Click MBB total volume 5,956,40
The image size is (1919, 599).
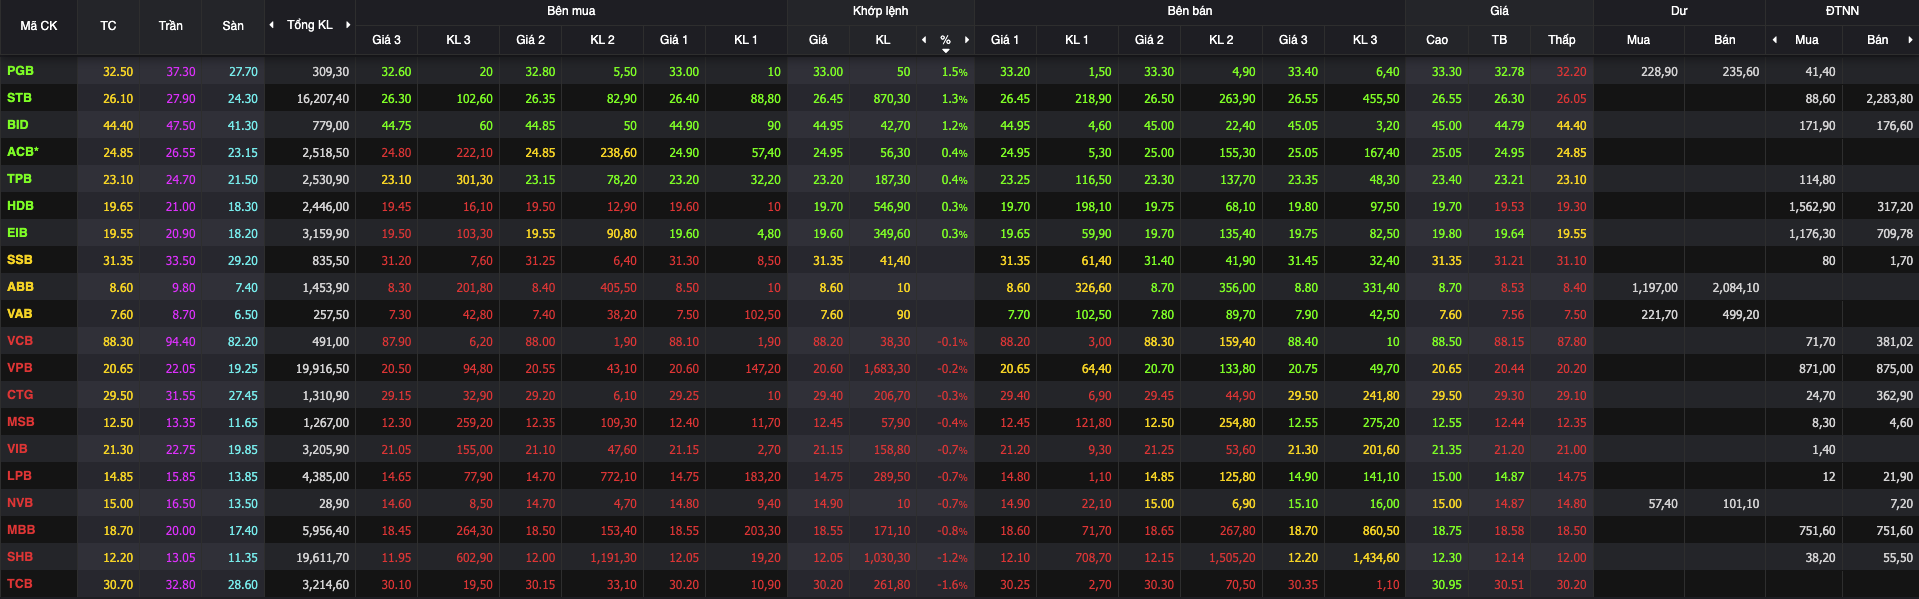coord(326,531)
